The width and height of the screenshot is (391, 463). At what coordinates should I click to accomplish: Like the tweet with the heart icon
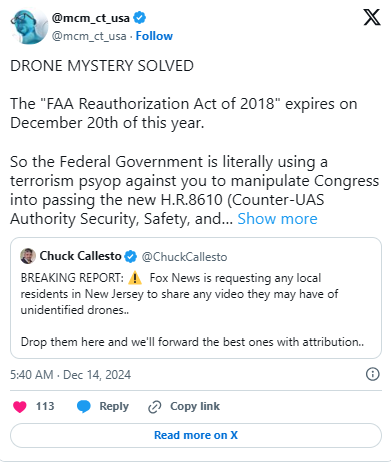20,407
